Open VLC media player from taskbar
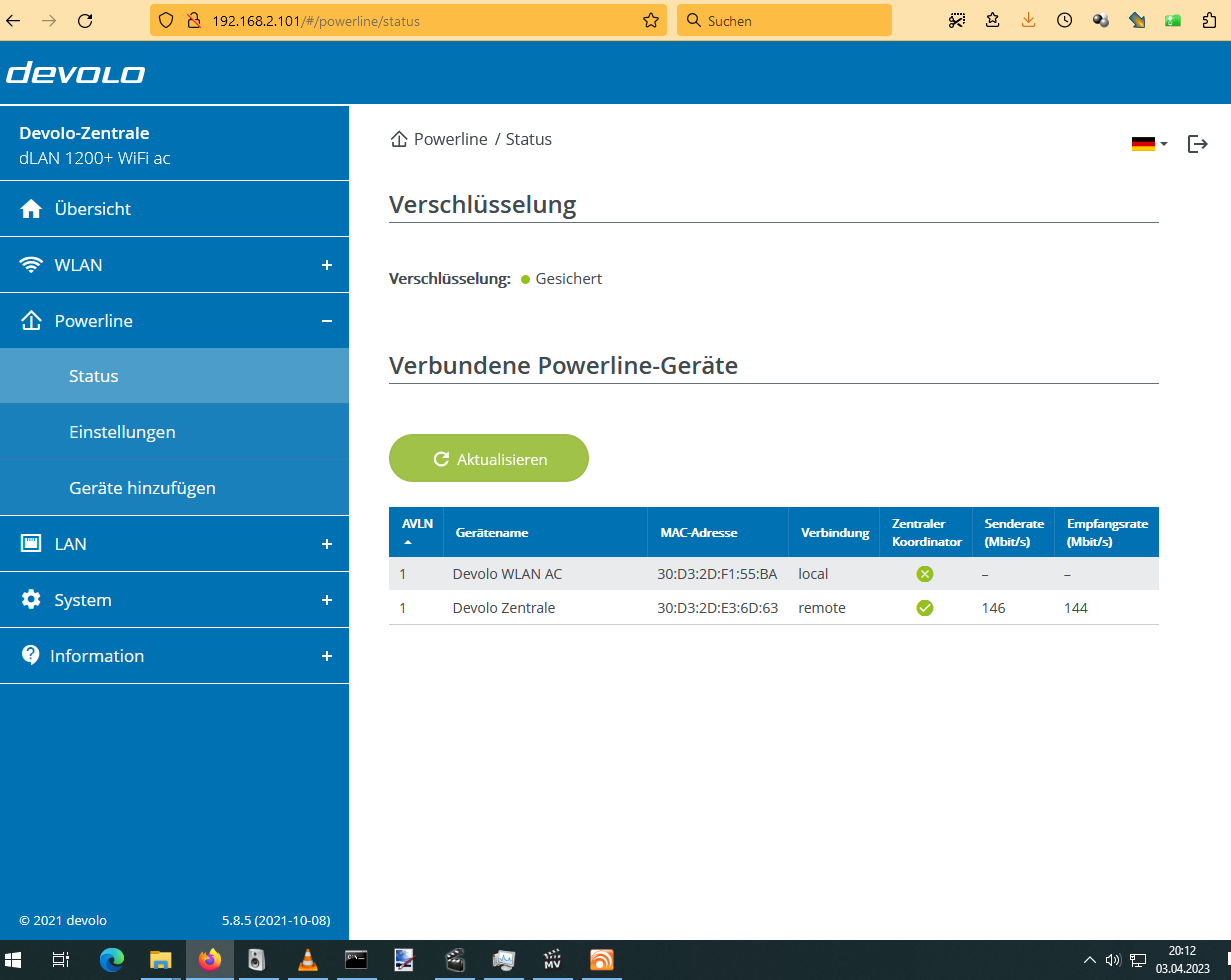This screenshot has width=1231, height=980. (x=308, y=960)
